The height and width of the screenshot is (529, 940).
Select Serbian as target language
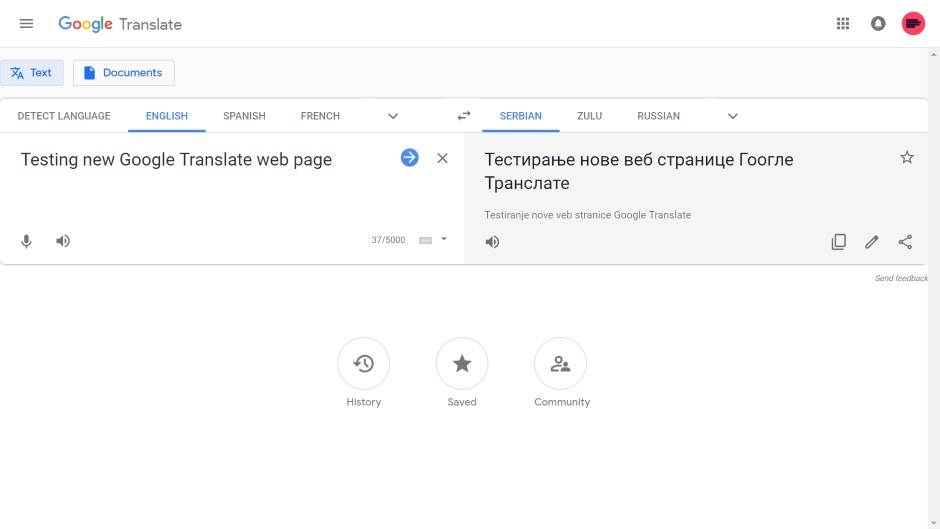coord(520,116)
